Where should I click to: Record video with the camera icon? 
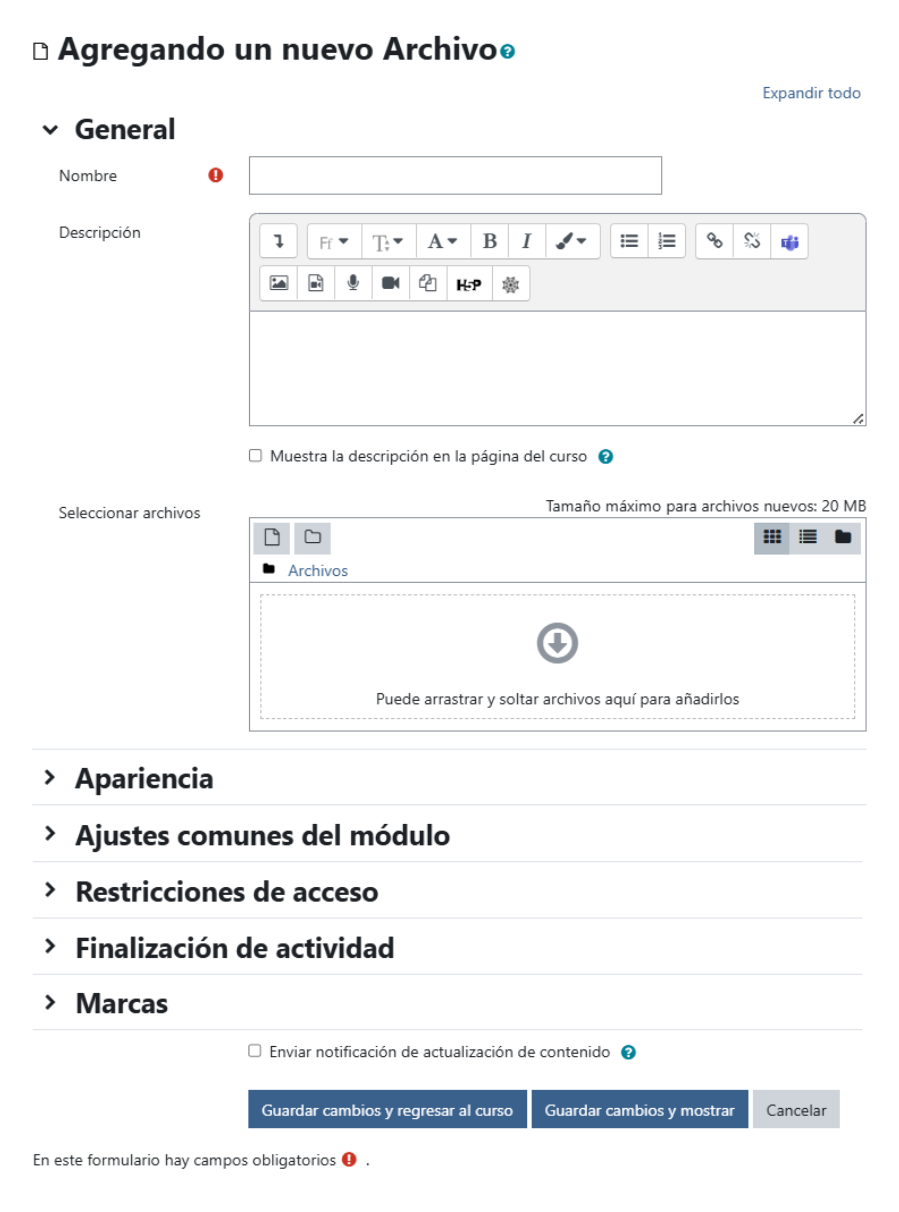pos(390,283)
